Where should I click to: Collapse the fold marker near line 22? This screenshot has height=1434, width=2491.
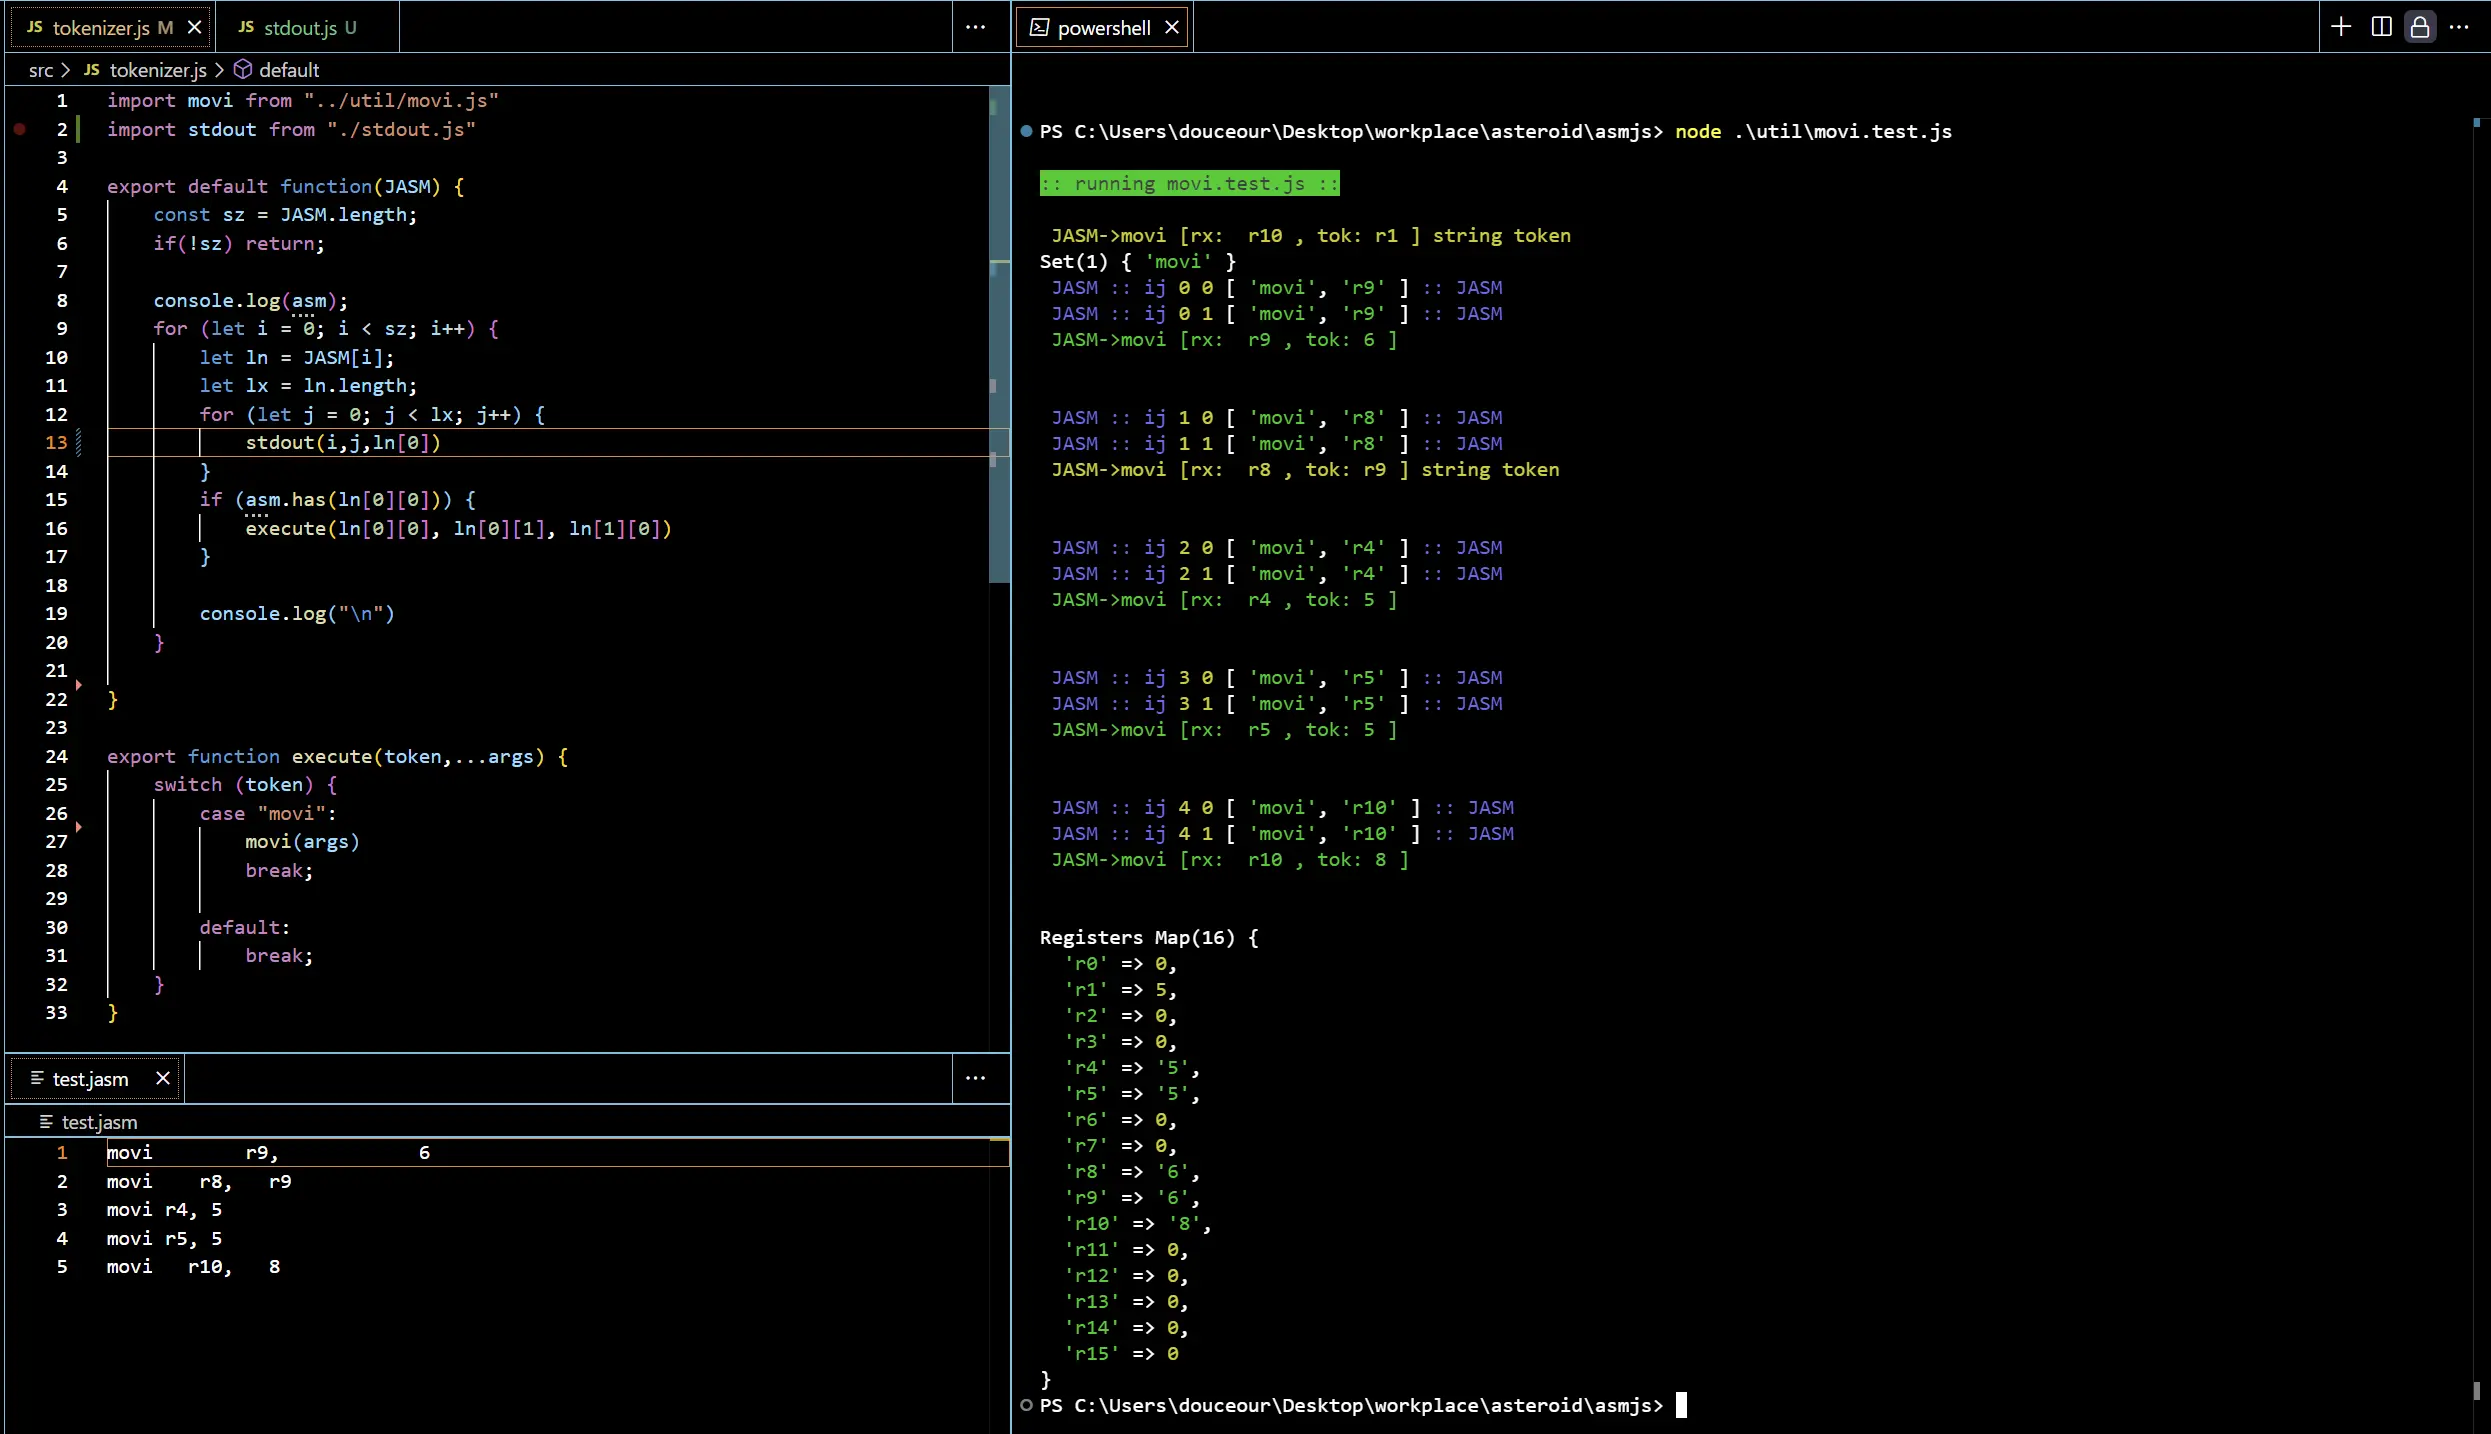click(79, 685)
